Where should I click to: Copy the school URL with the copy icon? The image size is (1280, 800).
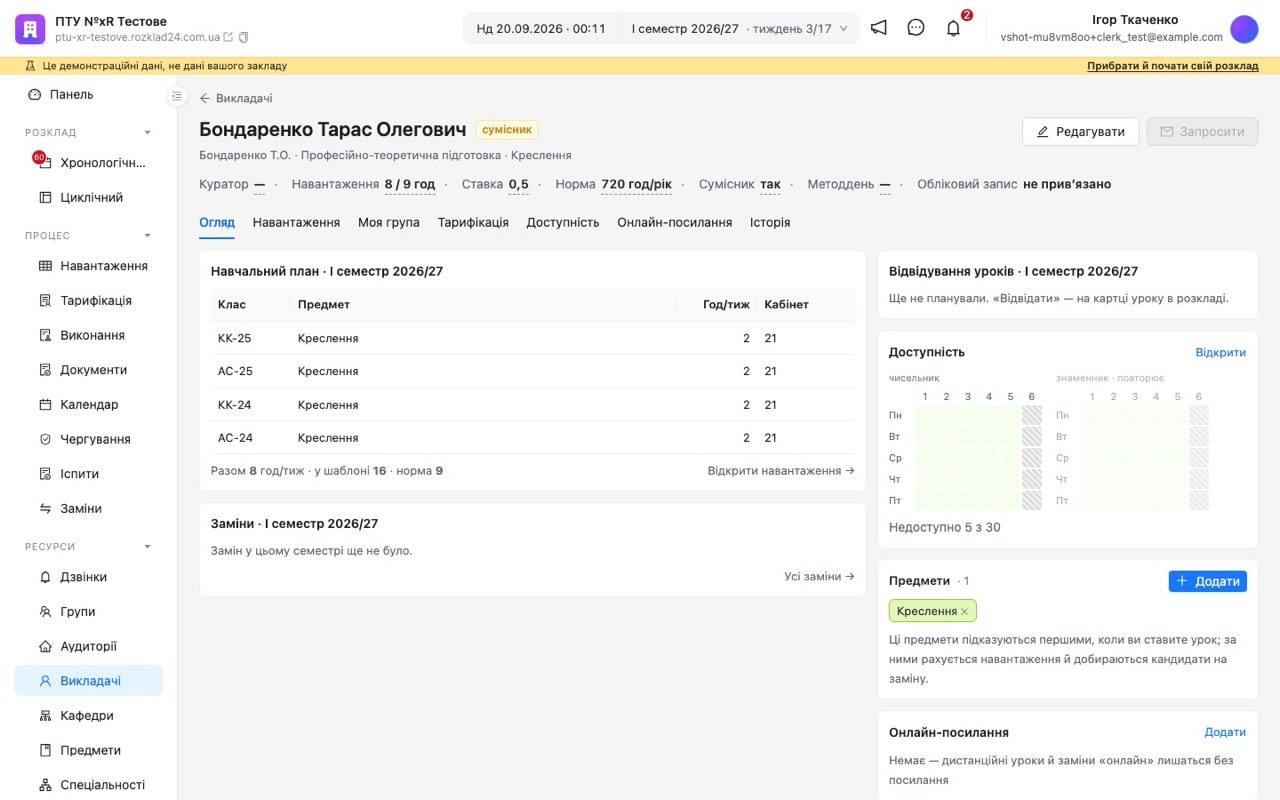point(244,37)
